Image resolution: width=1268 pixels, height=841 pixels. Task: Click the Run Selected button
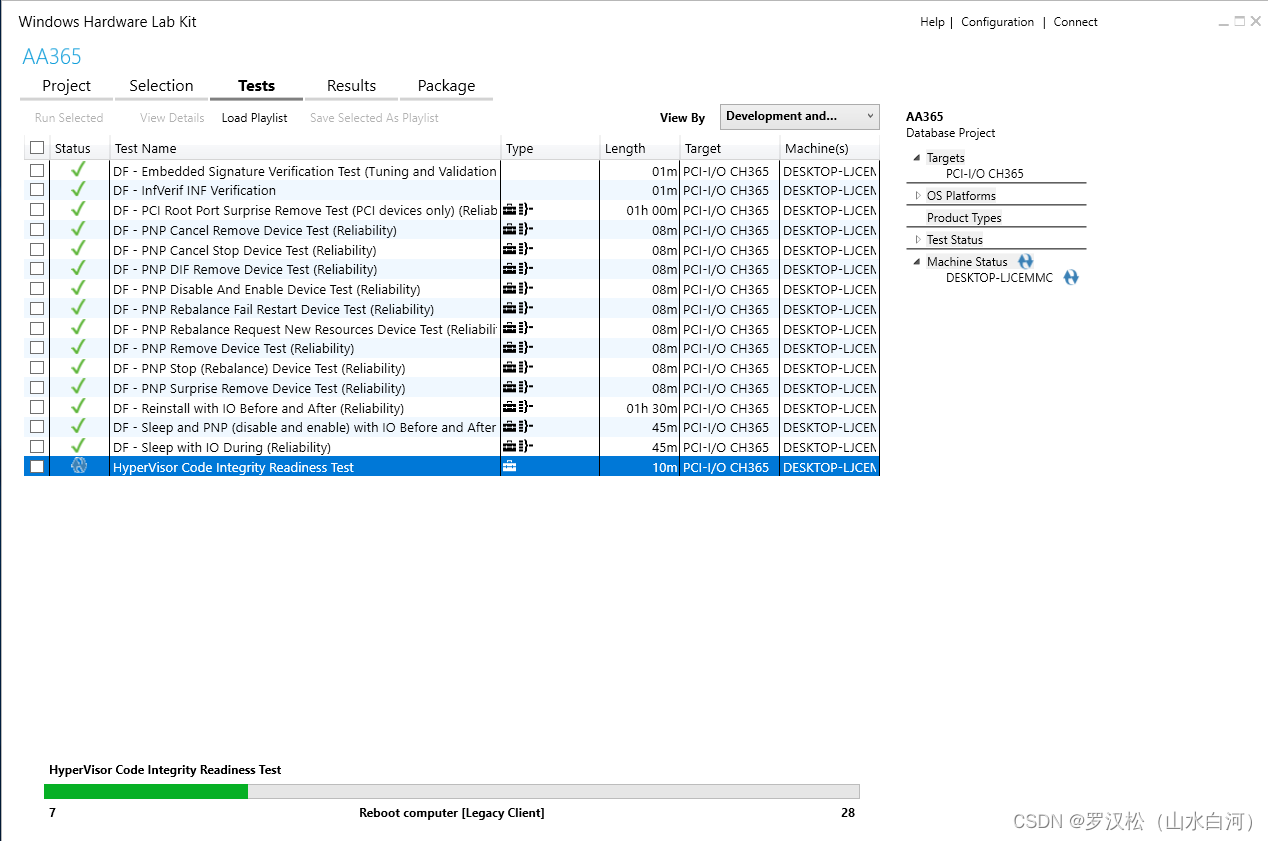(x=69, y=118)
